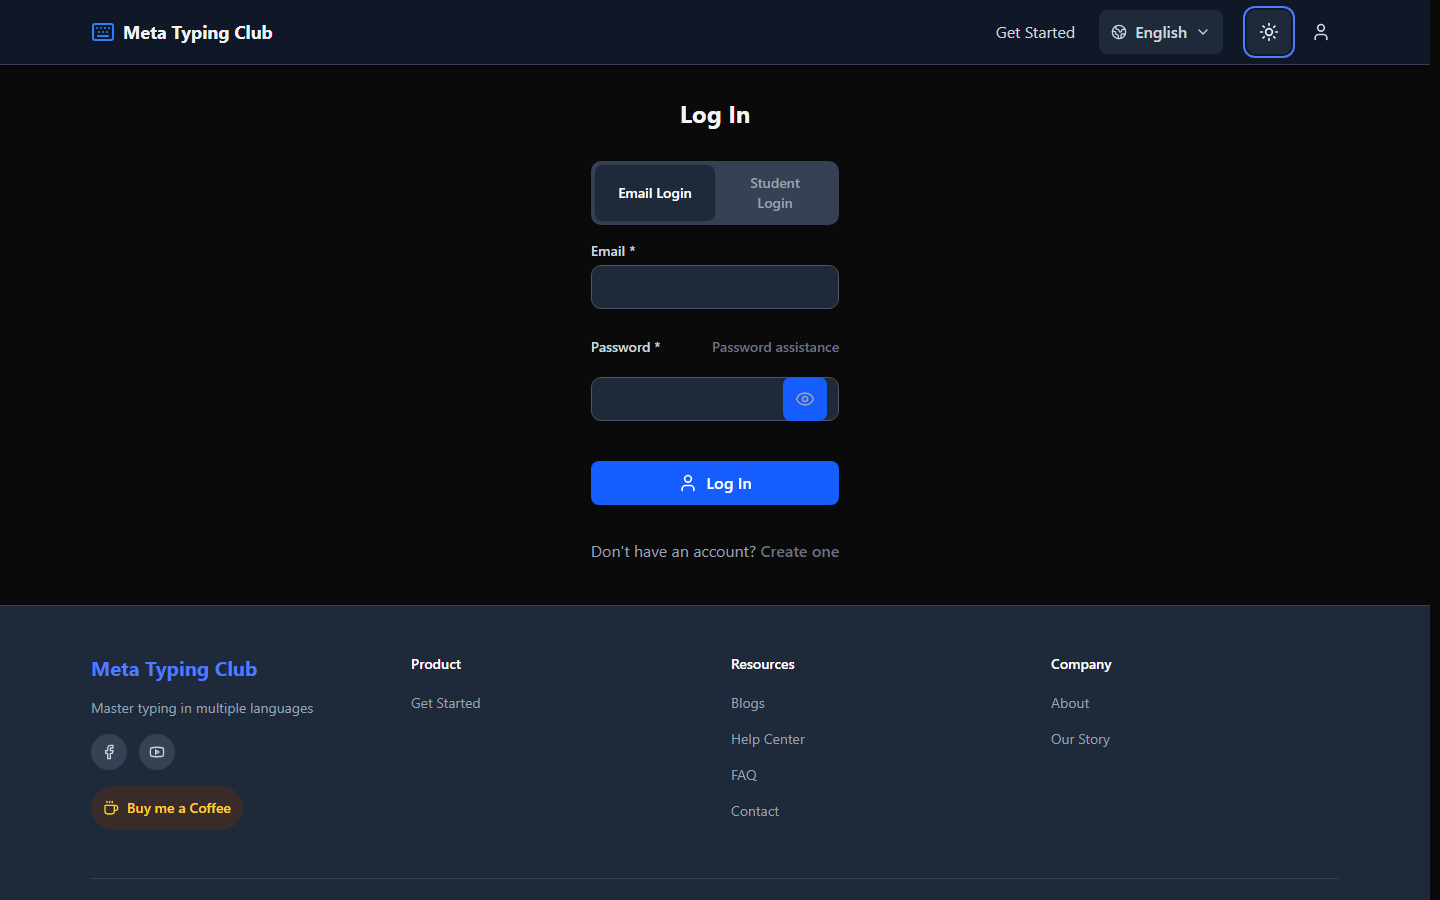The image size is (1440, 900).
Task: Switch to the Student Login tab
Action: [775, 193]
